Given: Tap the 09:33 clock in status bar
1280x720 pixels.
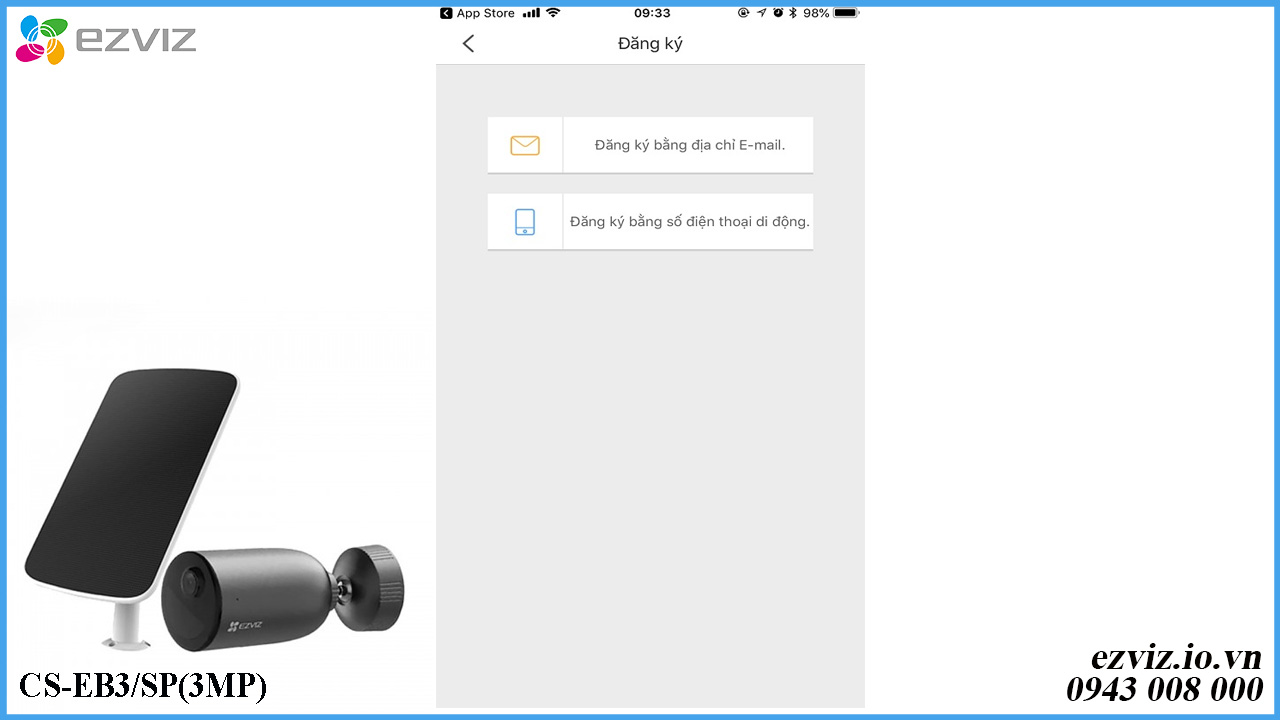Looking at the screenshot, I should [652, 13].
